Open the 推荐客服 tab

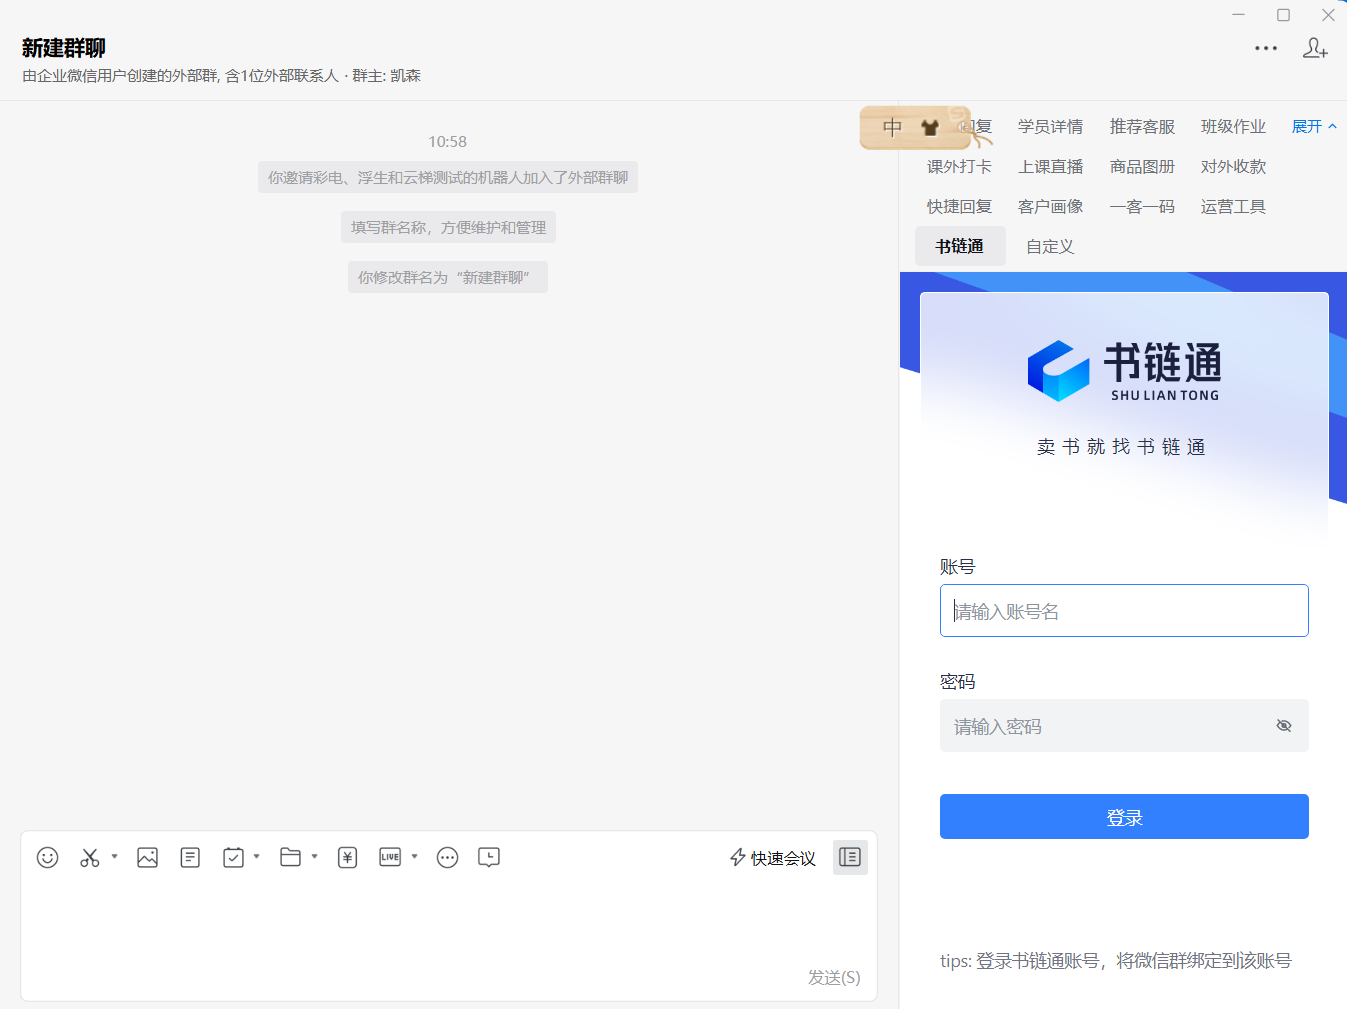pos(1142,126)
